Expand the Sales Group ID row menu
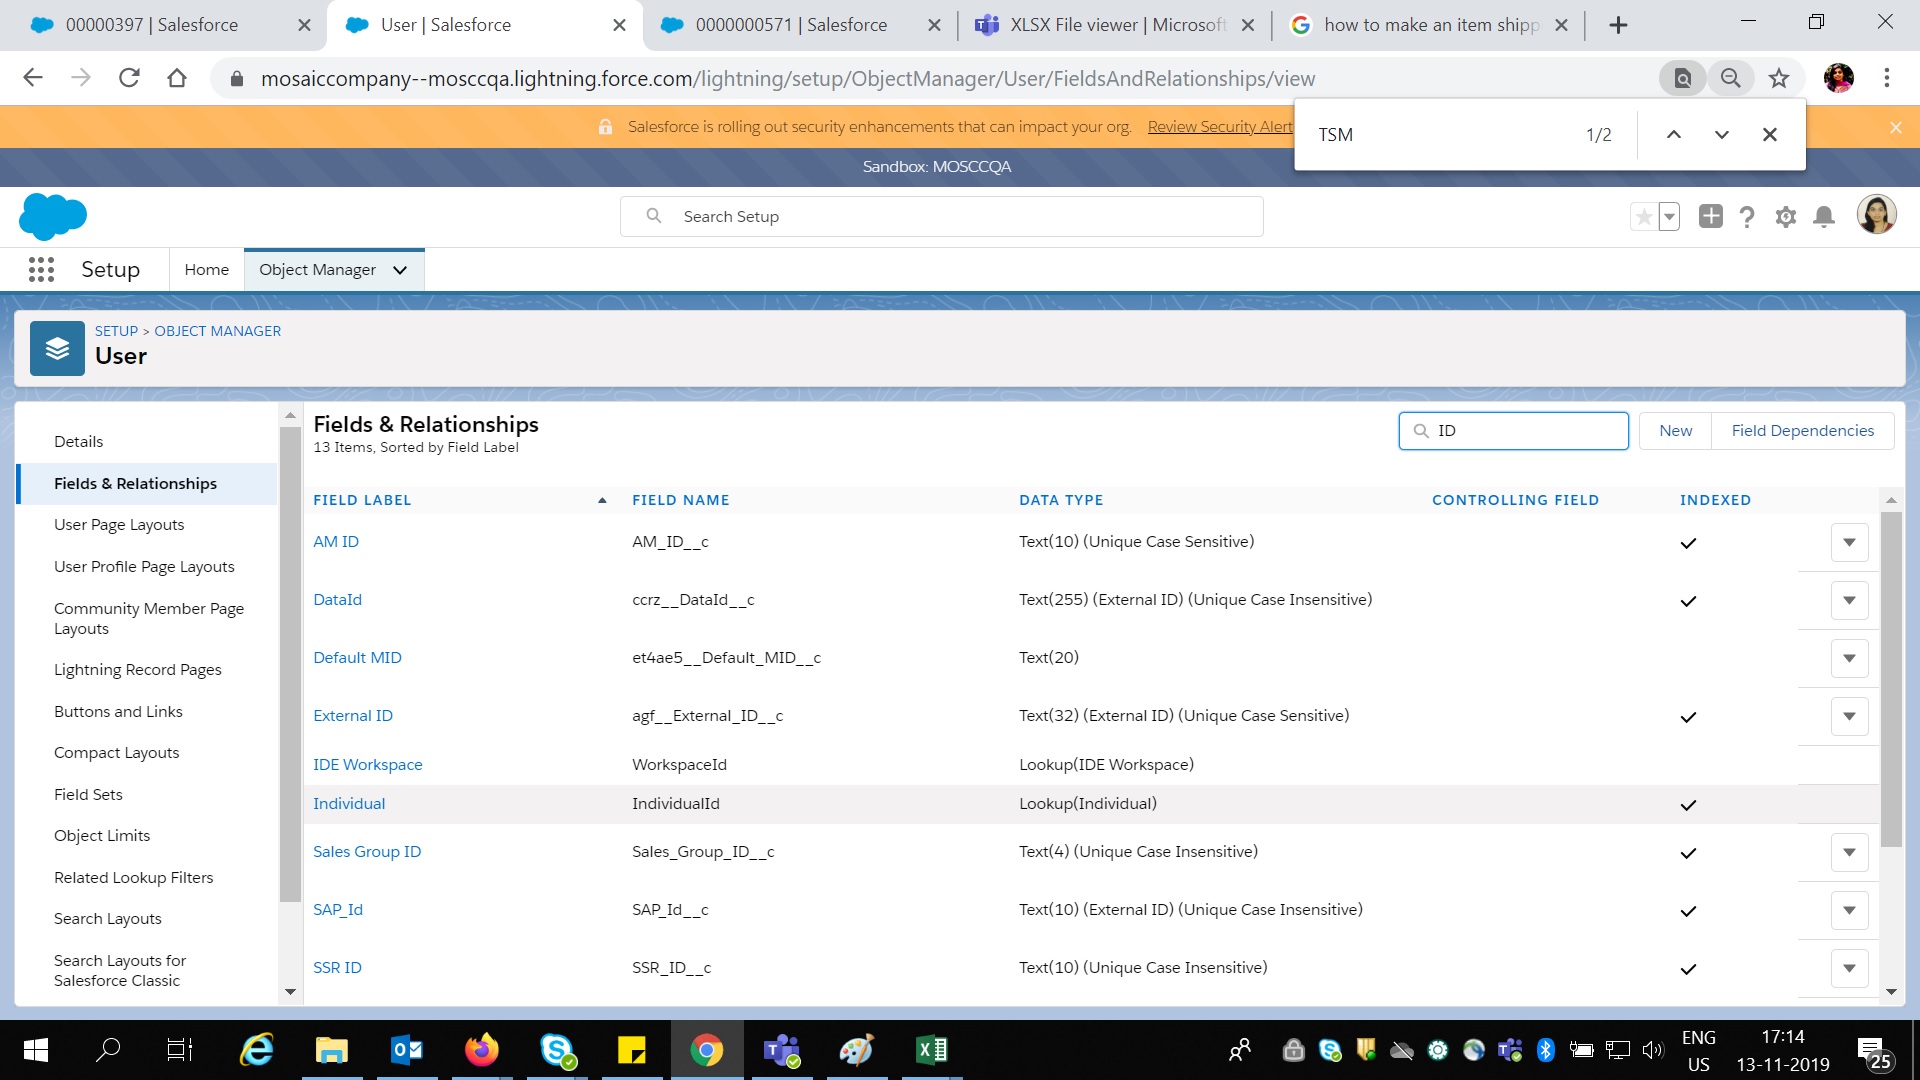The height and width of the screenshot is (1080, 1920). click(1849, 852)
